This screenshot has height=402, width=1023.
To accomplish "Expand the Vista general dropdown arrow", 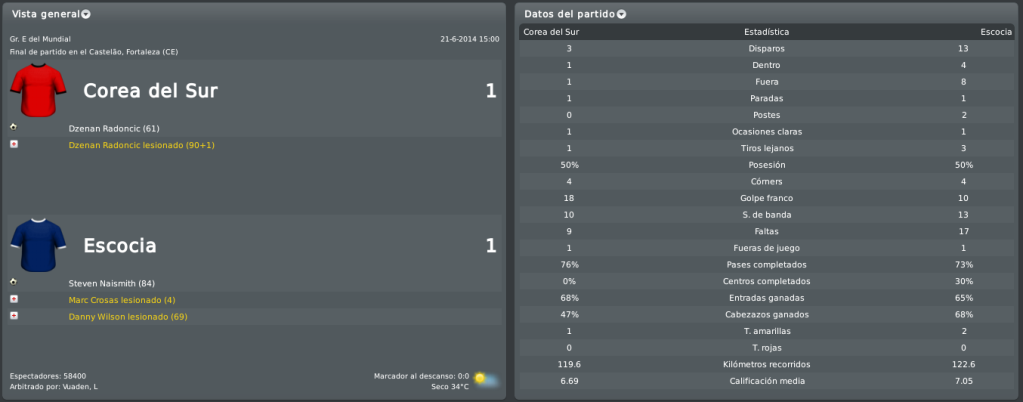I will click(87, 14).
